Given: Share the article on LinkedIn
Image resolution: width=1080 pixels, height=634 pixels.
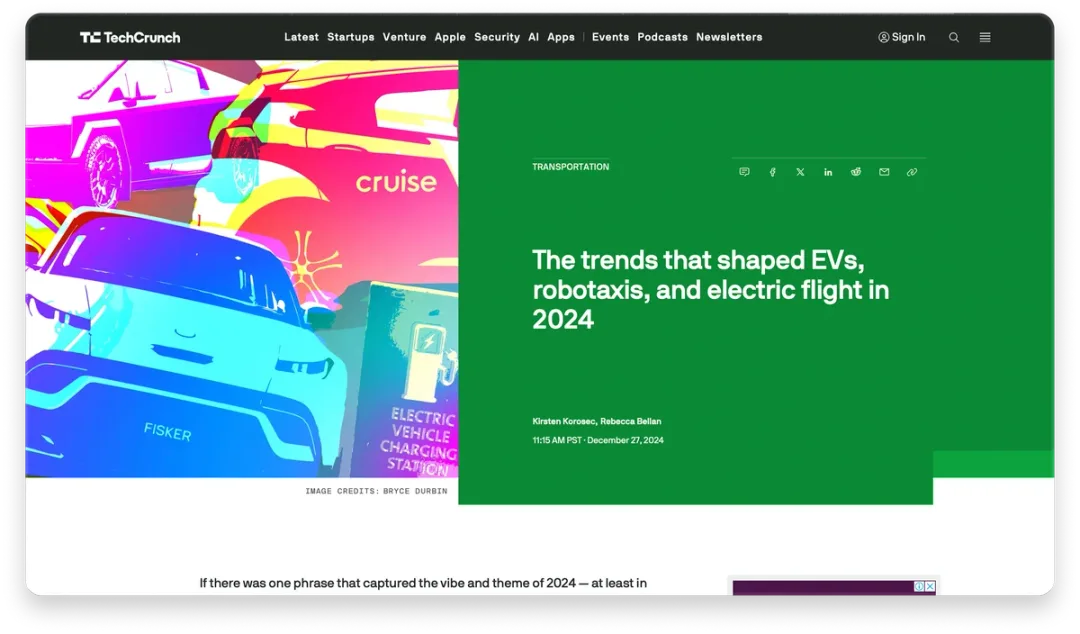Looking at the screenshot, I should pos(828,172).
